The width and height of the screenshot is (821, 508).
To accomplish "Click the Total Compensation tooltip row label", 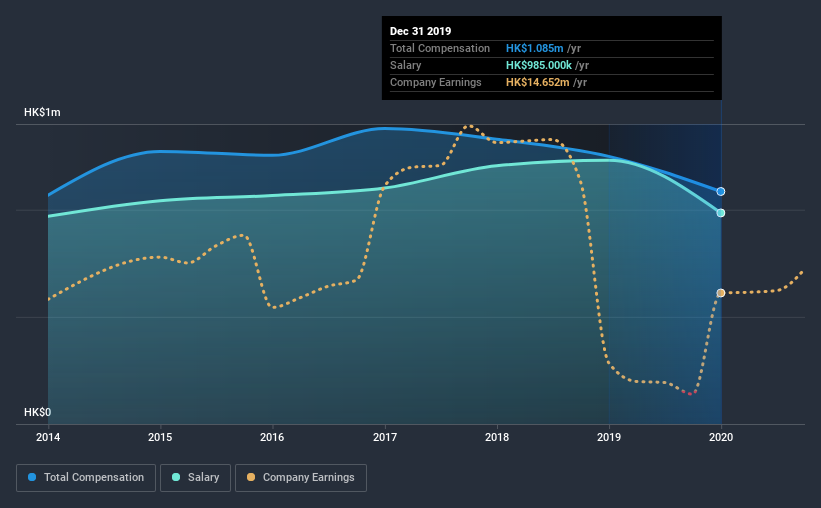I will (x=440, y=48).
